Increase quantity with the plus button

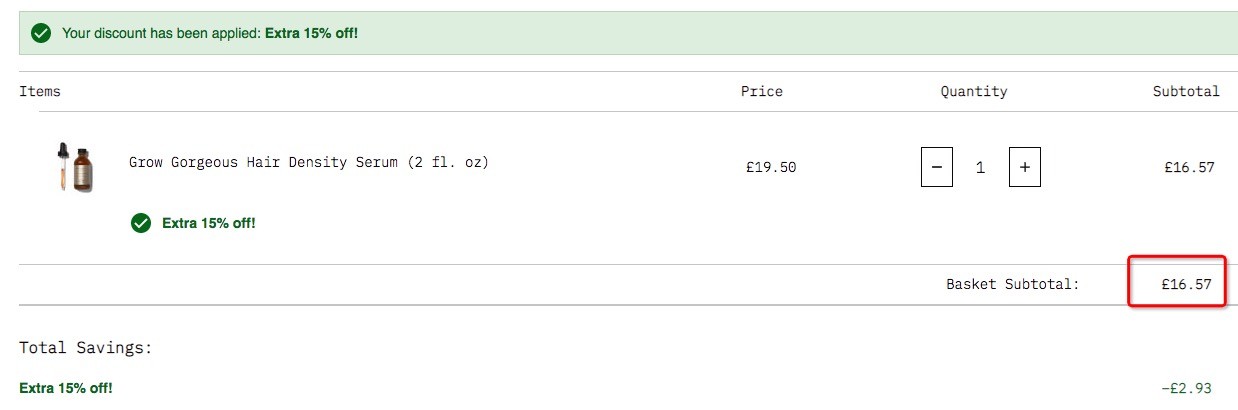coord(1024,167)
